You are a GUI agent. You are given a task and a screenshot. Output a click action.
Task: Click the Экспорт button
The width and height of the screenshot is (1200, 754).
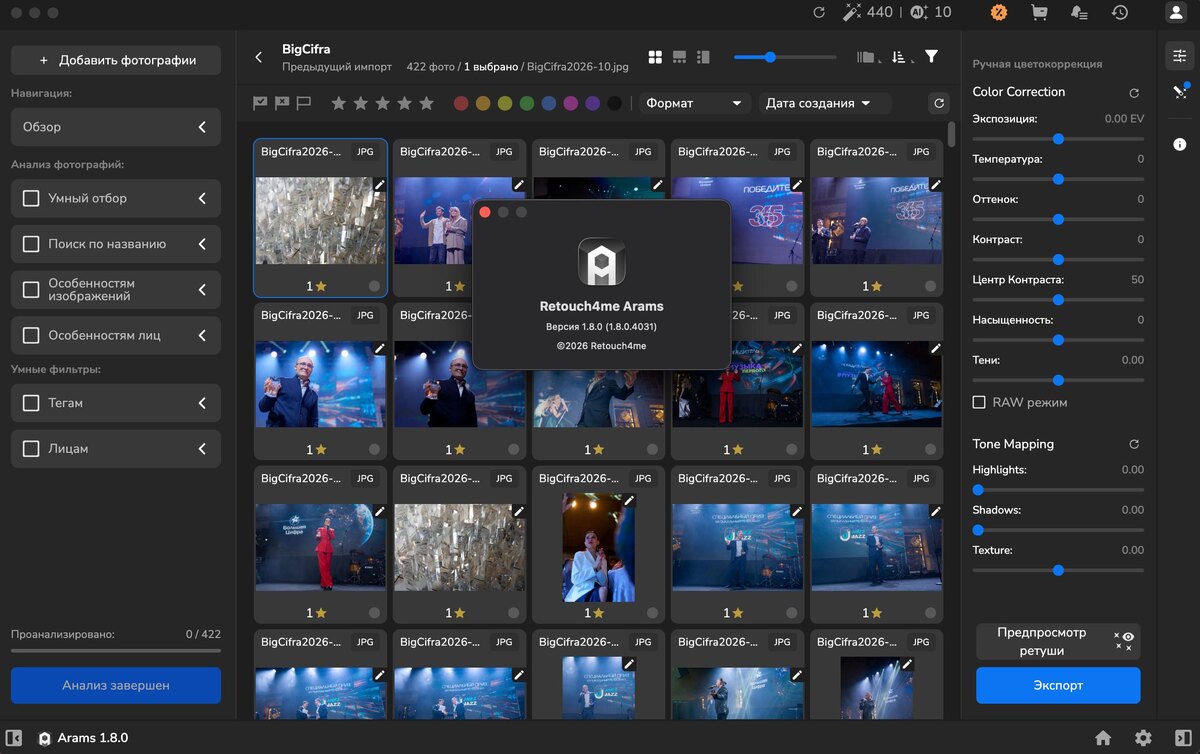pos(1058,685)
